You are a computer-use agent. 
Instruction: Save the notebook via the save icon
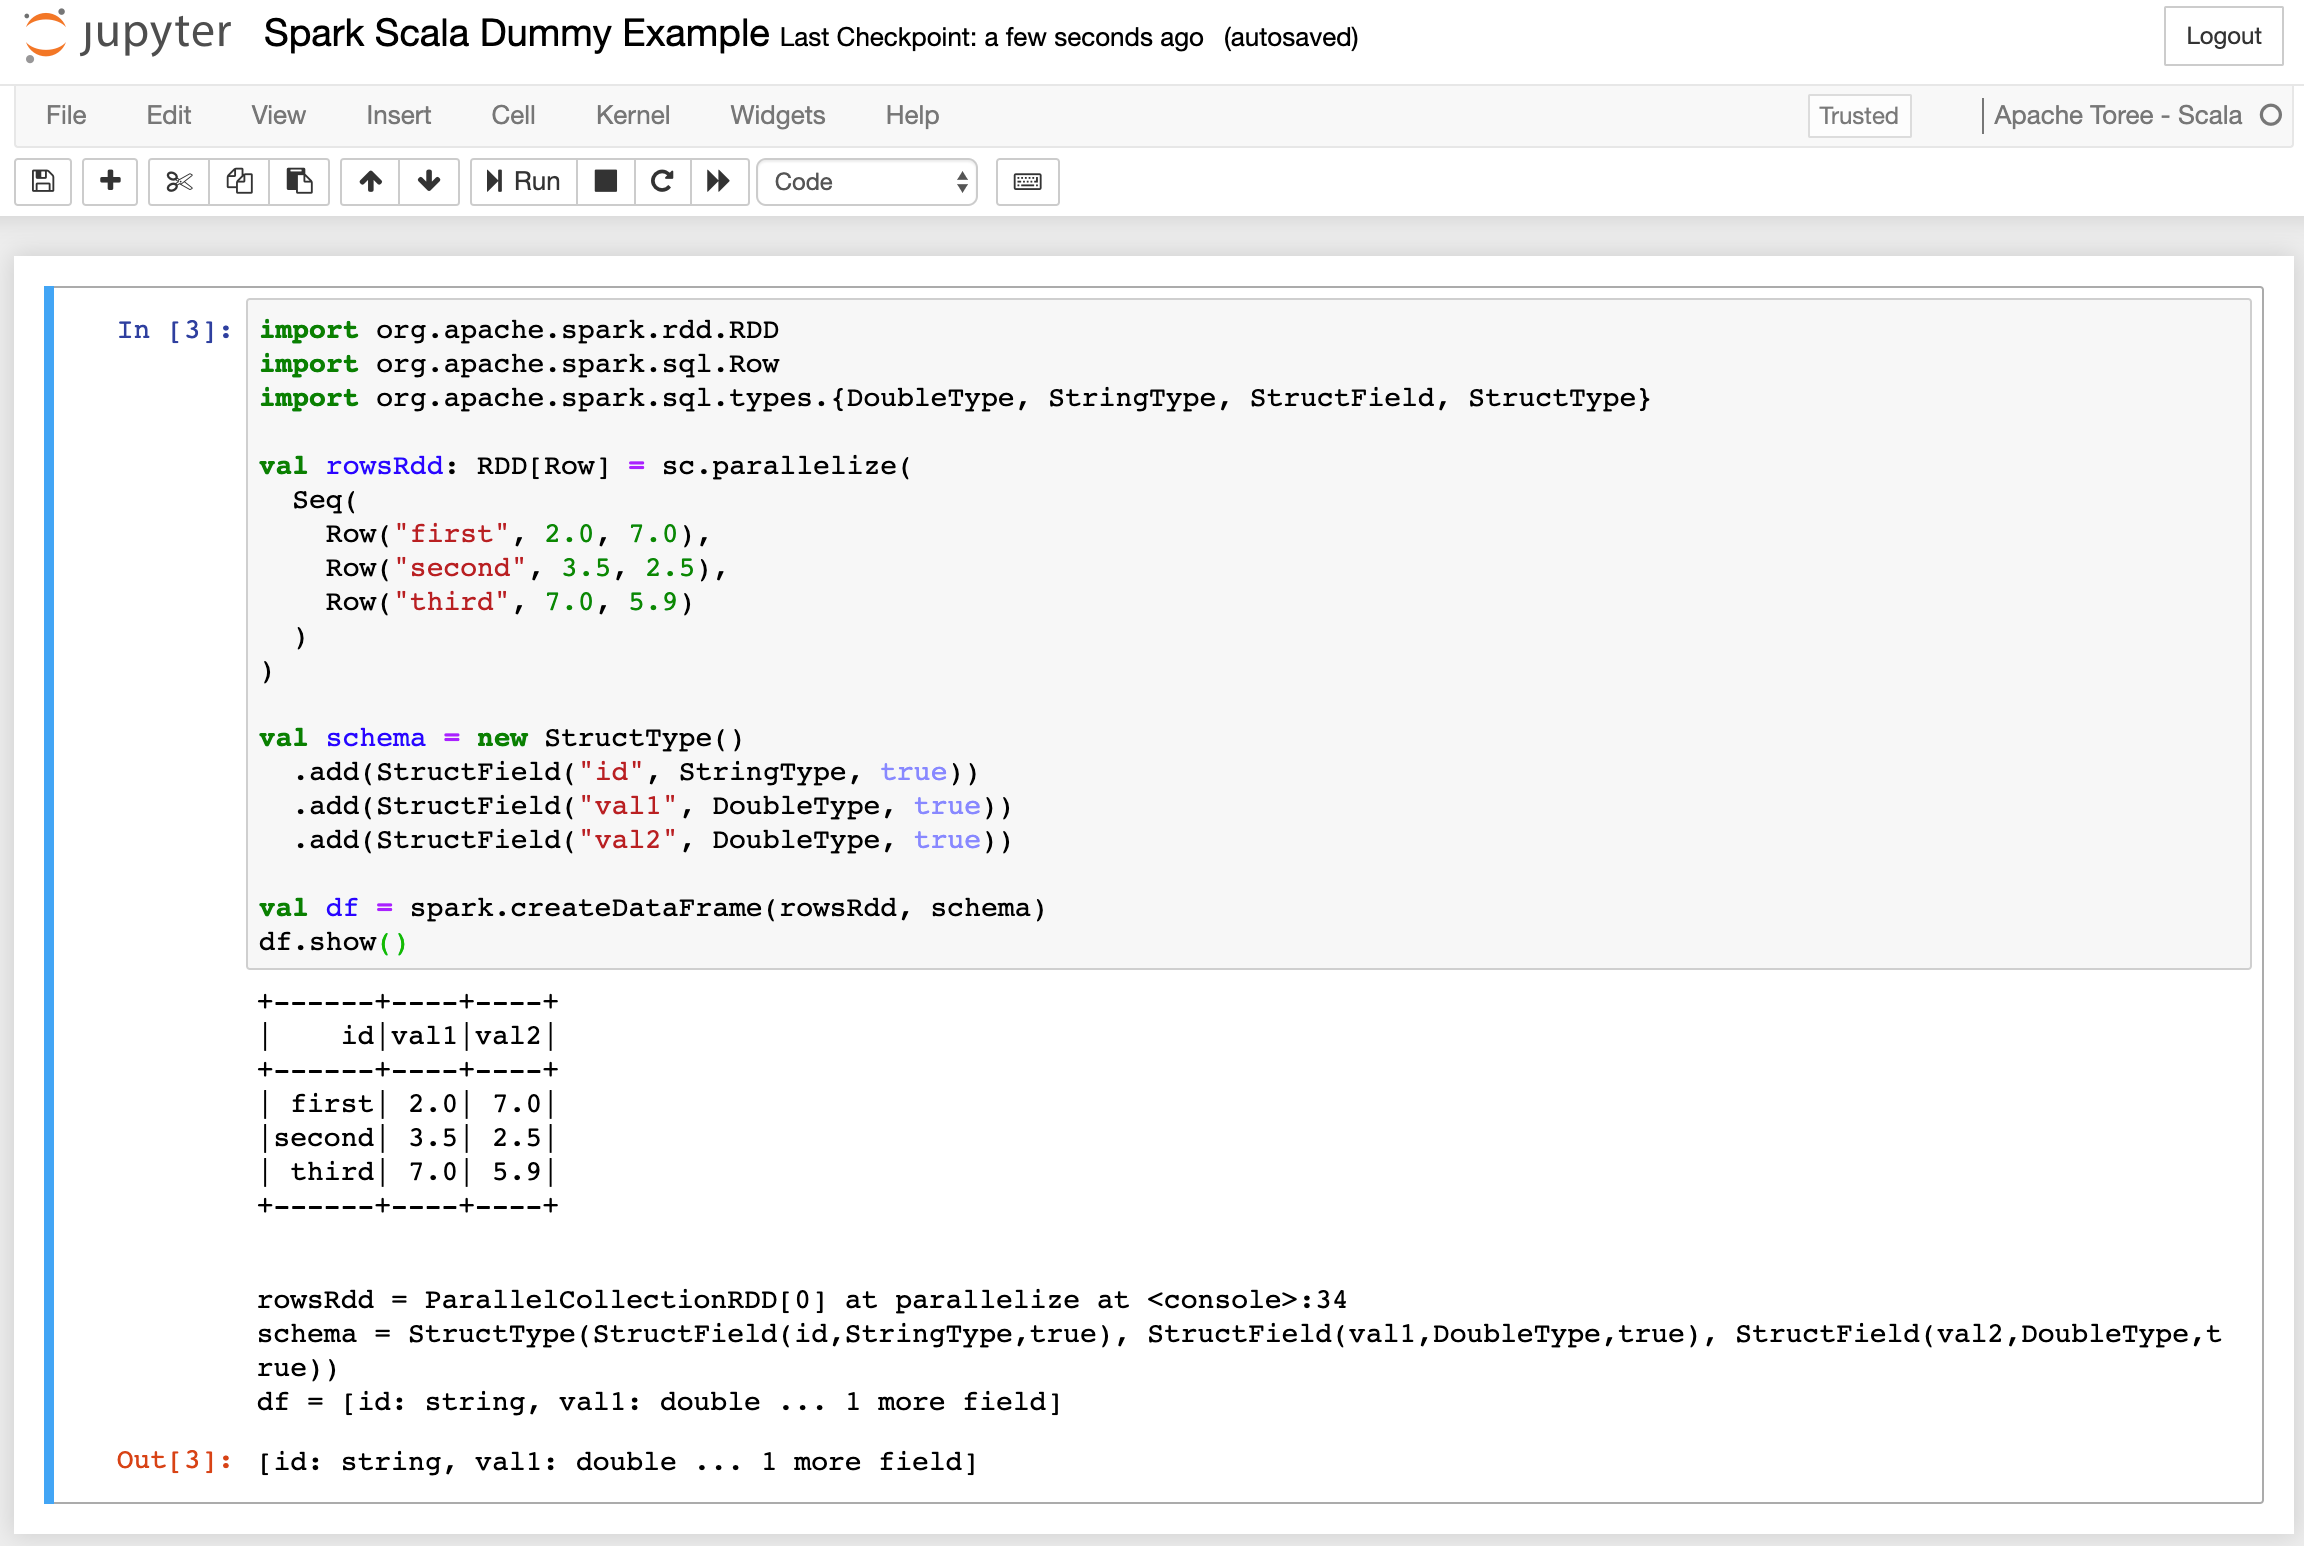click(42, 182)
